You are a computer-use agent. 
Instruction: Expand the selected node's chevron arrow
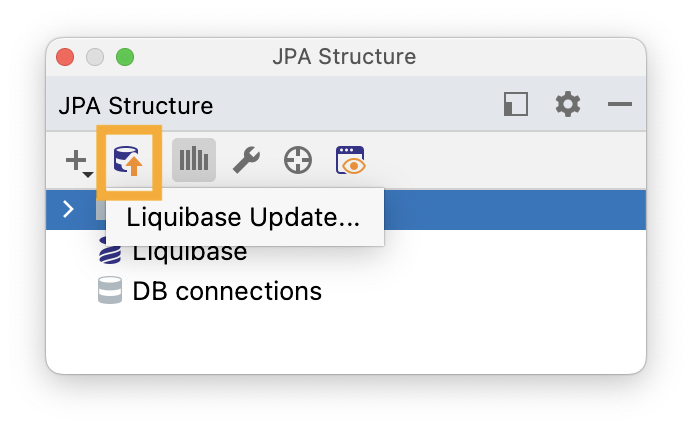click(68, 209)
